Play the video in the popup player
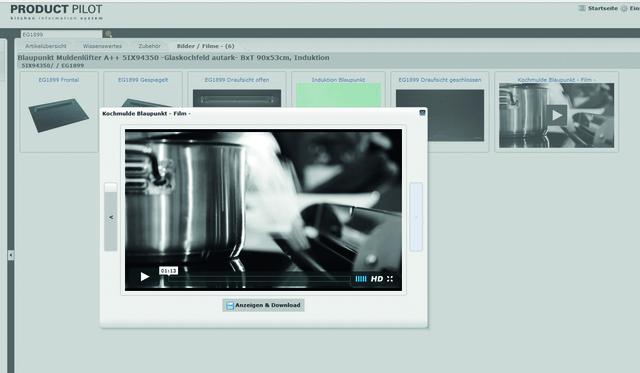Viewport: 640px width, 373px height. click(x=145, y=277)
